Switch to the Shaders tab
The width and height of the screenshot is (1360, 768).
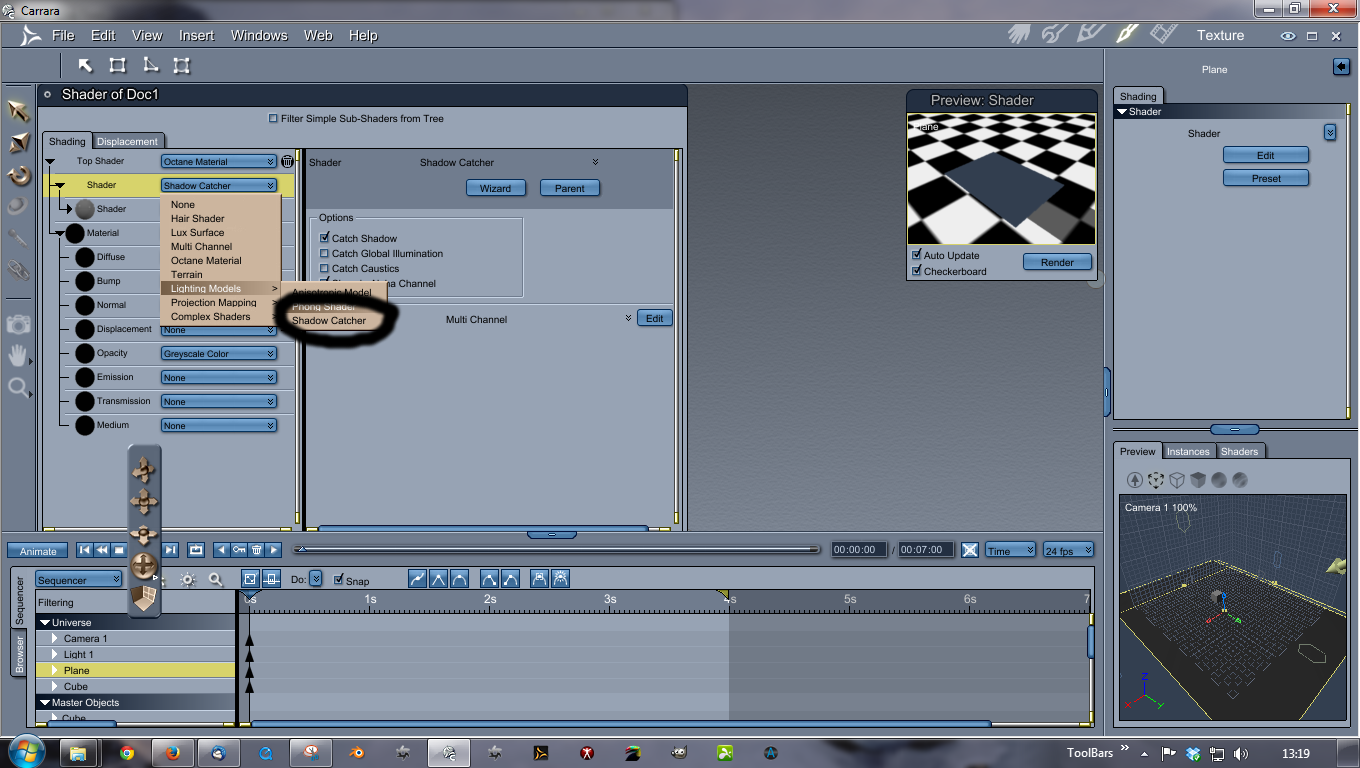point(1239,451)
